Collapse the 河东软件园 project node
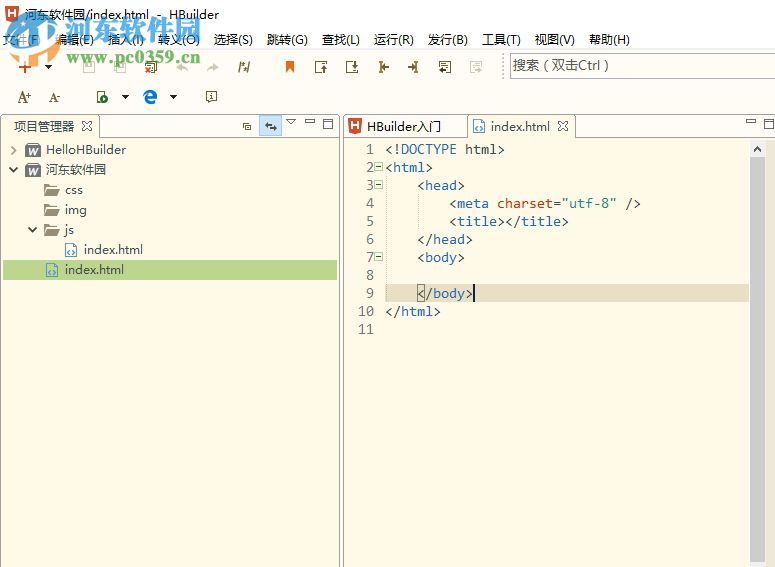This screenshot has height=567, width=775. click(x=13, y=170)
